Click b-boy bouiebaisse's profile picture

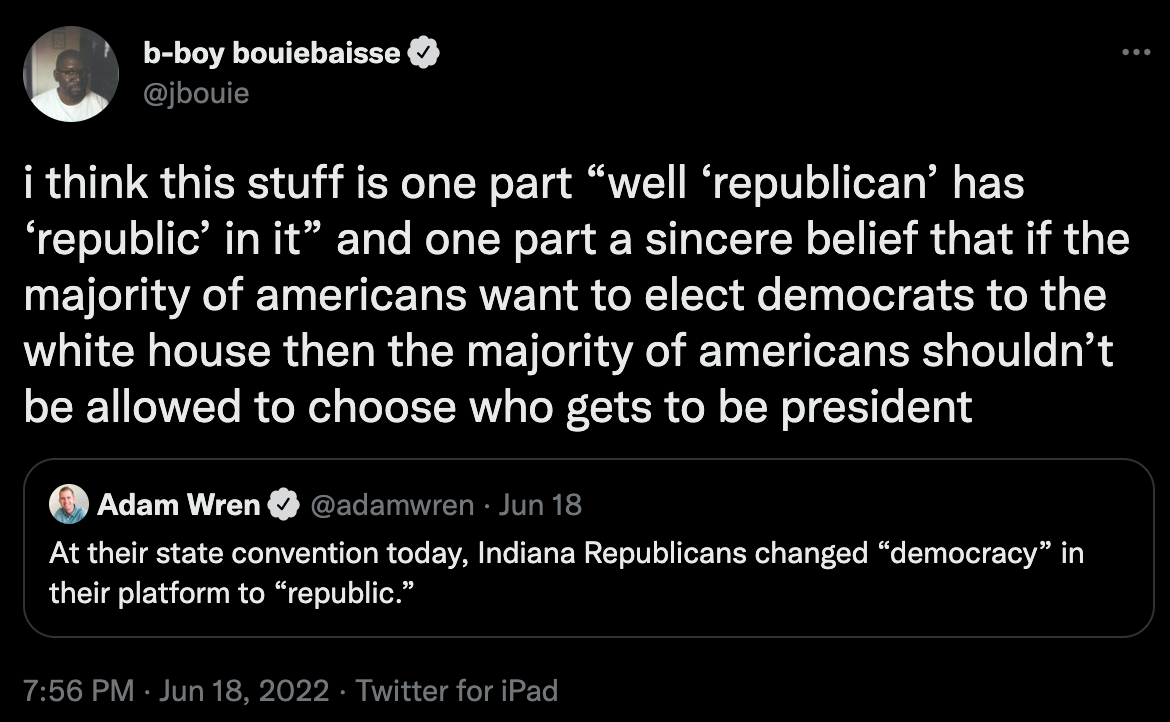(x=70, y=74)
